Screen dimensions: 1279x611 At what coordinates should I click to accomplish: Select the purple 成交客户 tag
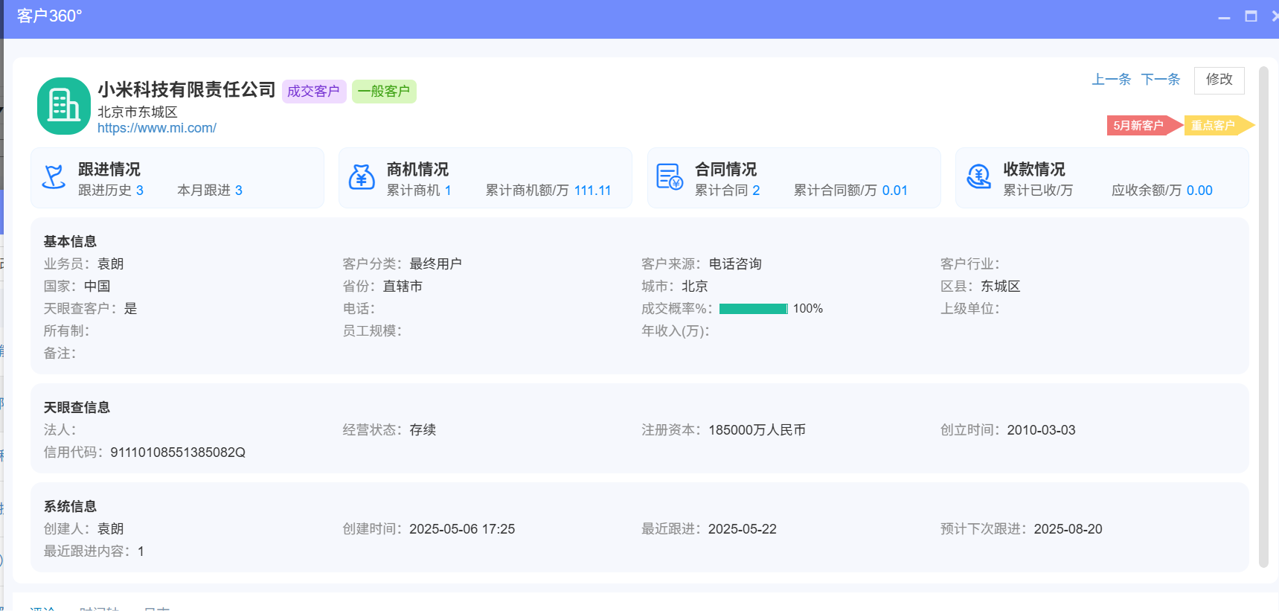[x=314, y=91]
